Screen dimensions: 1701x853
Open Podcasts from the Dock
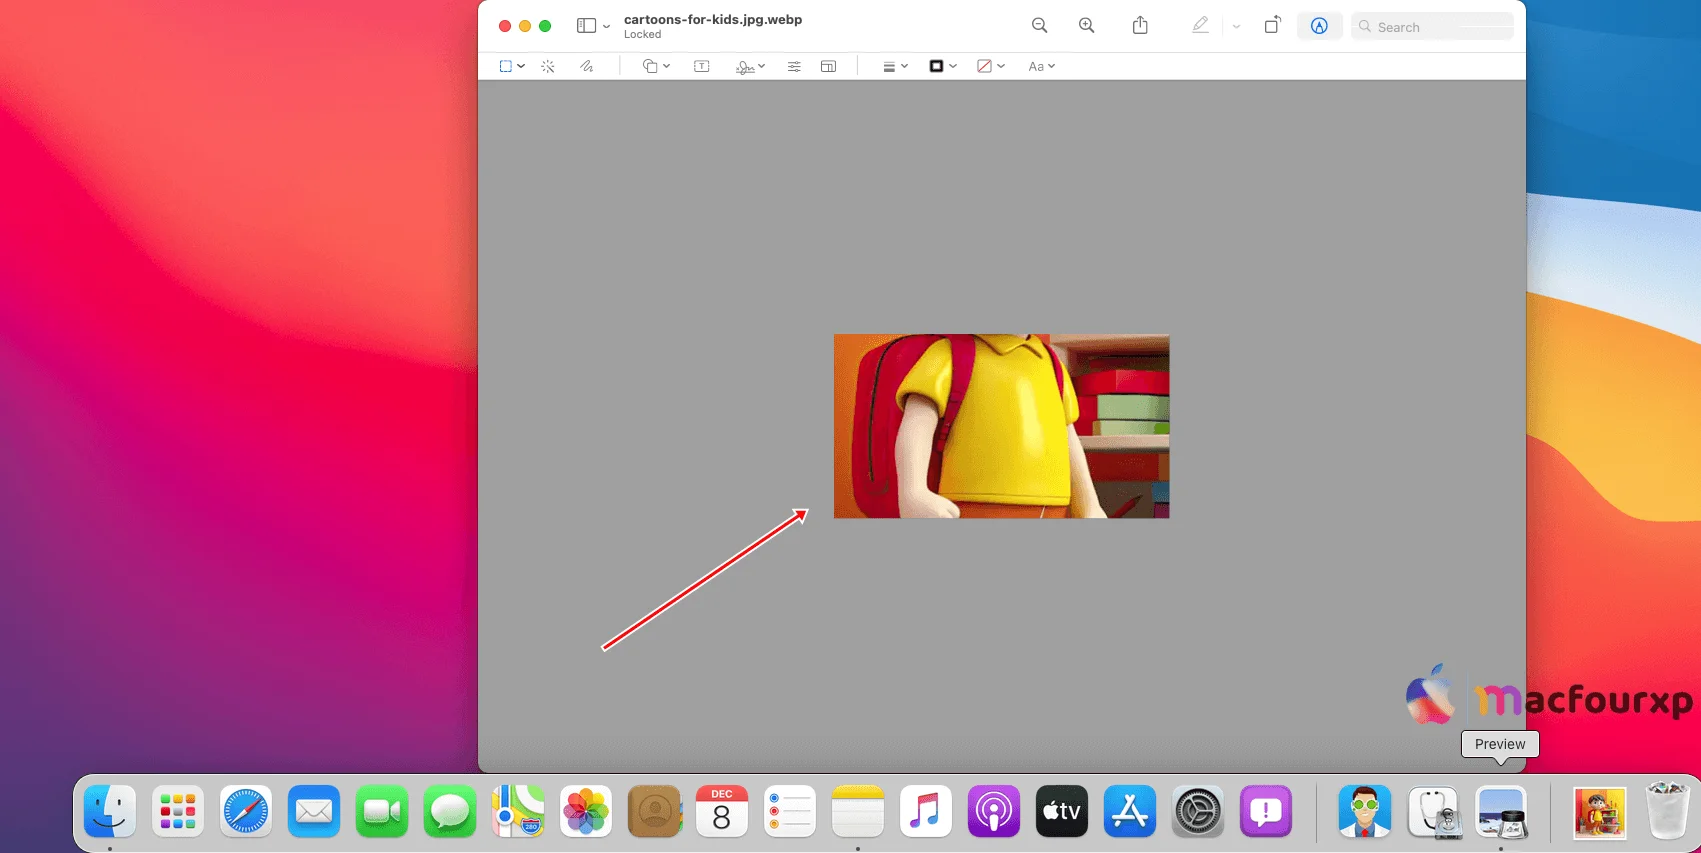pos(994,811)
